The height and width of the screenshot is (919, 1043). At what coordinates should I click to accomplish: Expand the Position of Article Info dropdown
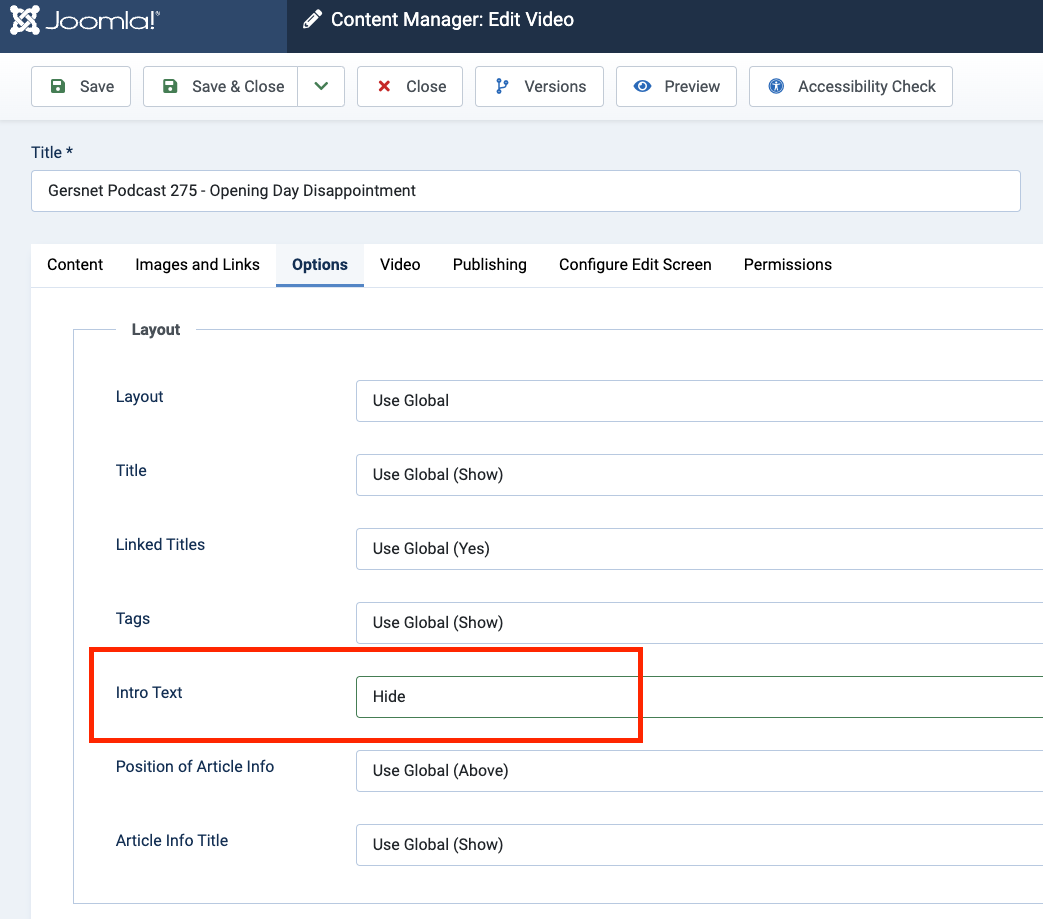[x=698, y=771]
